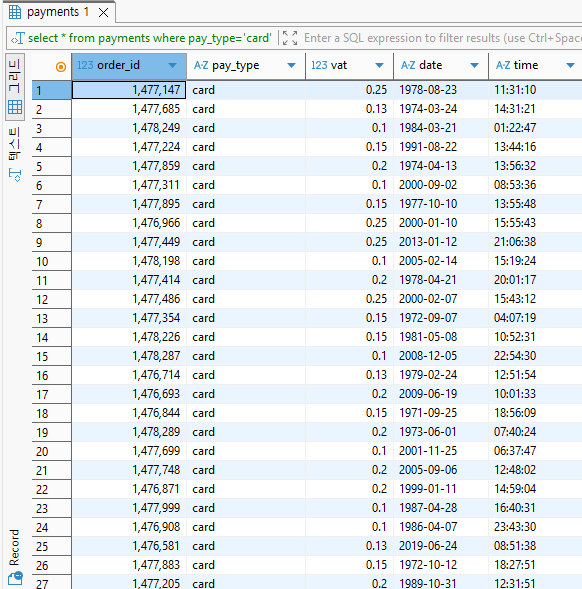Select cell with order_id 1,476,714
The image size is (582, 589).
[x=129, y=375]
